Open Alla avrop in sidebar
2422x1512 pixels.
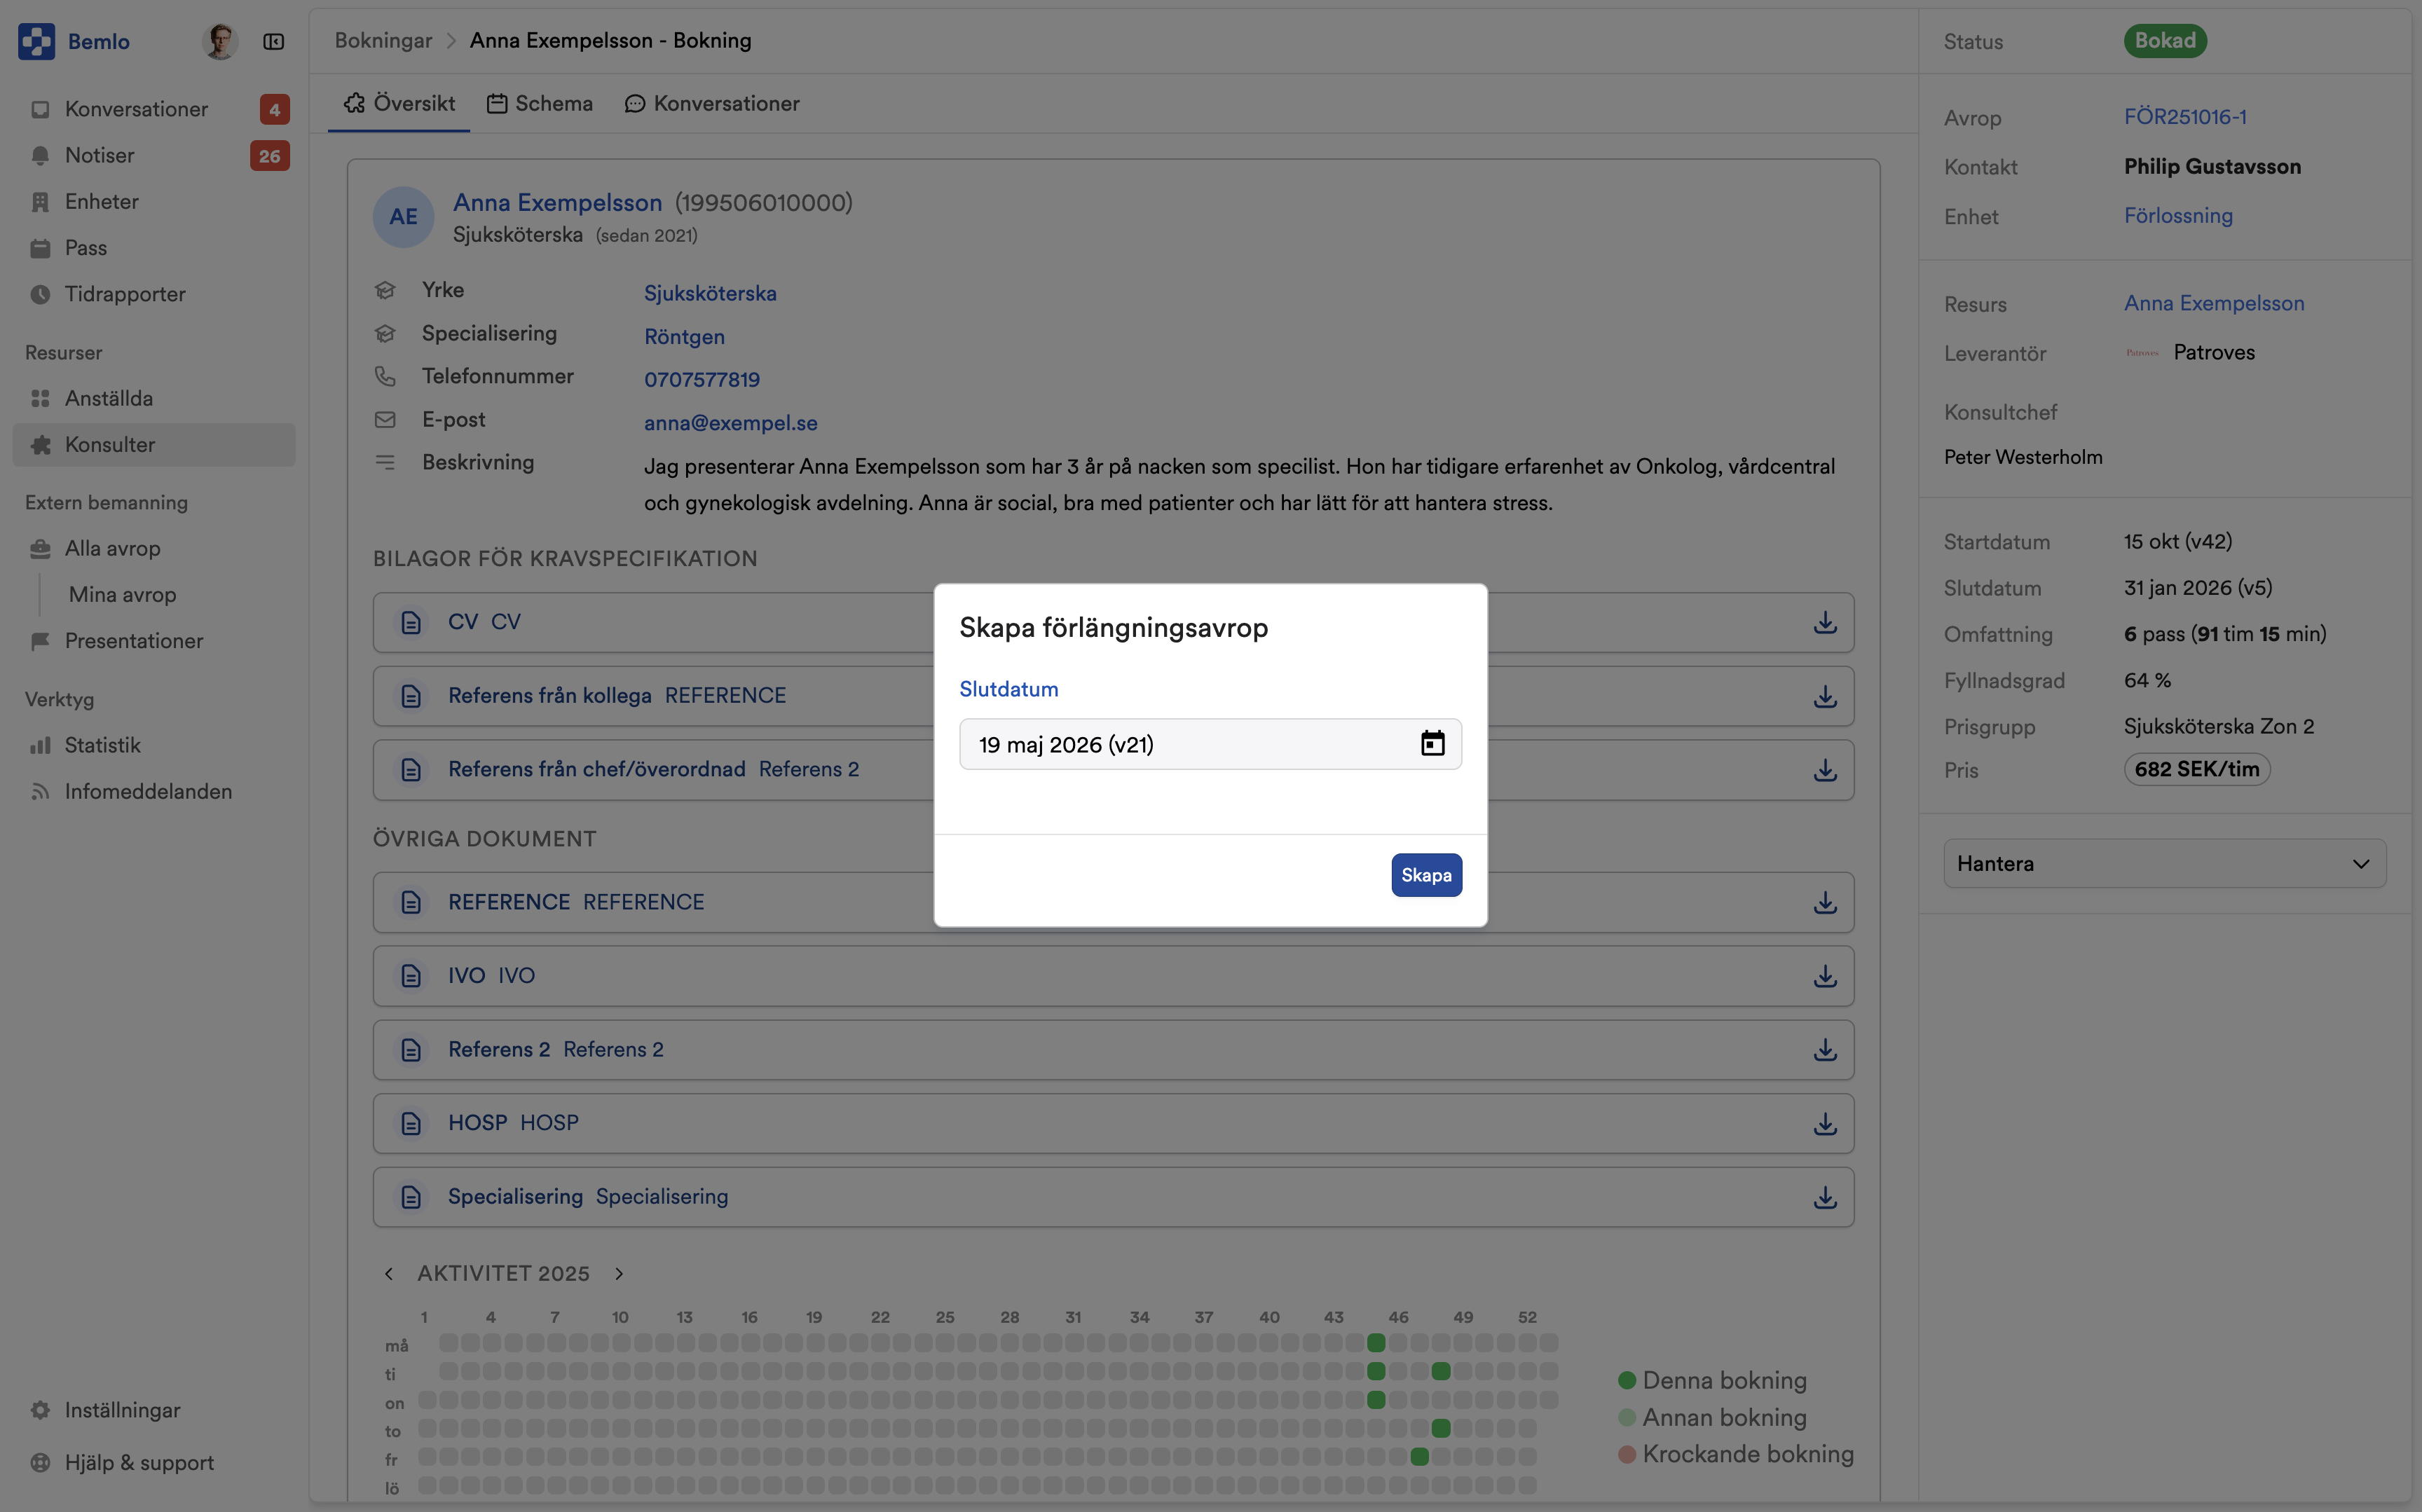pos(154,548)
